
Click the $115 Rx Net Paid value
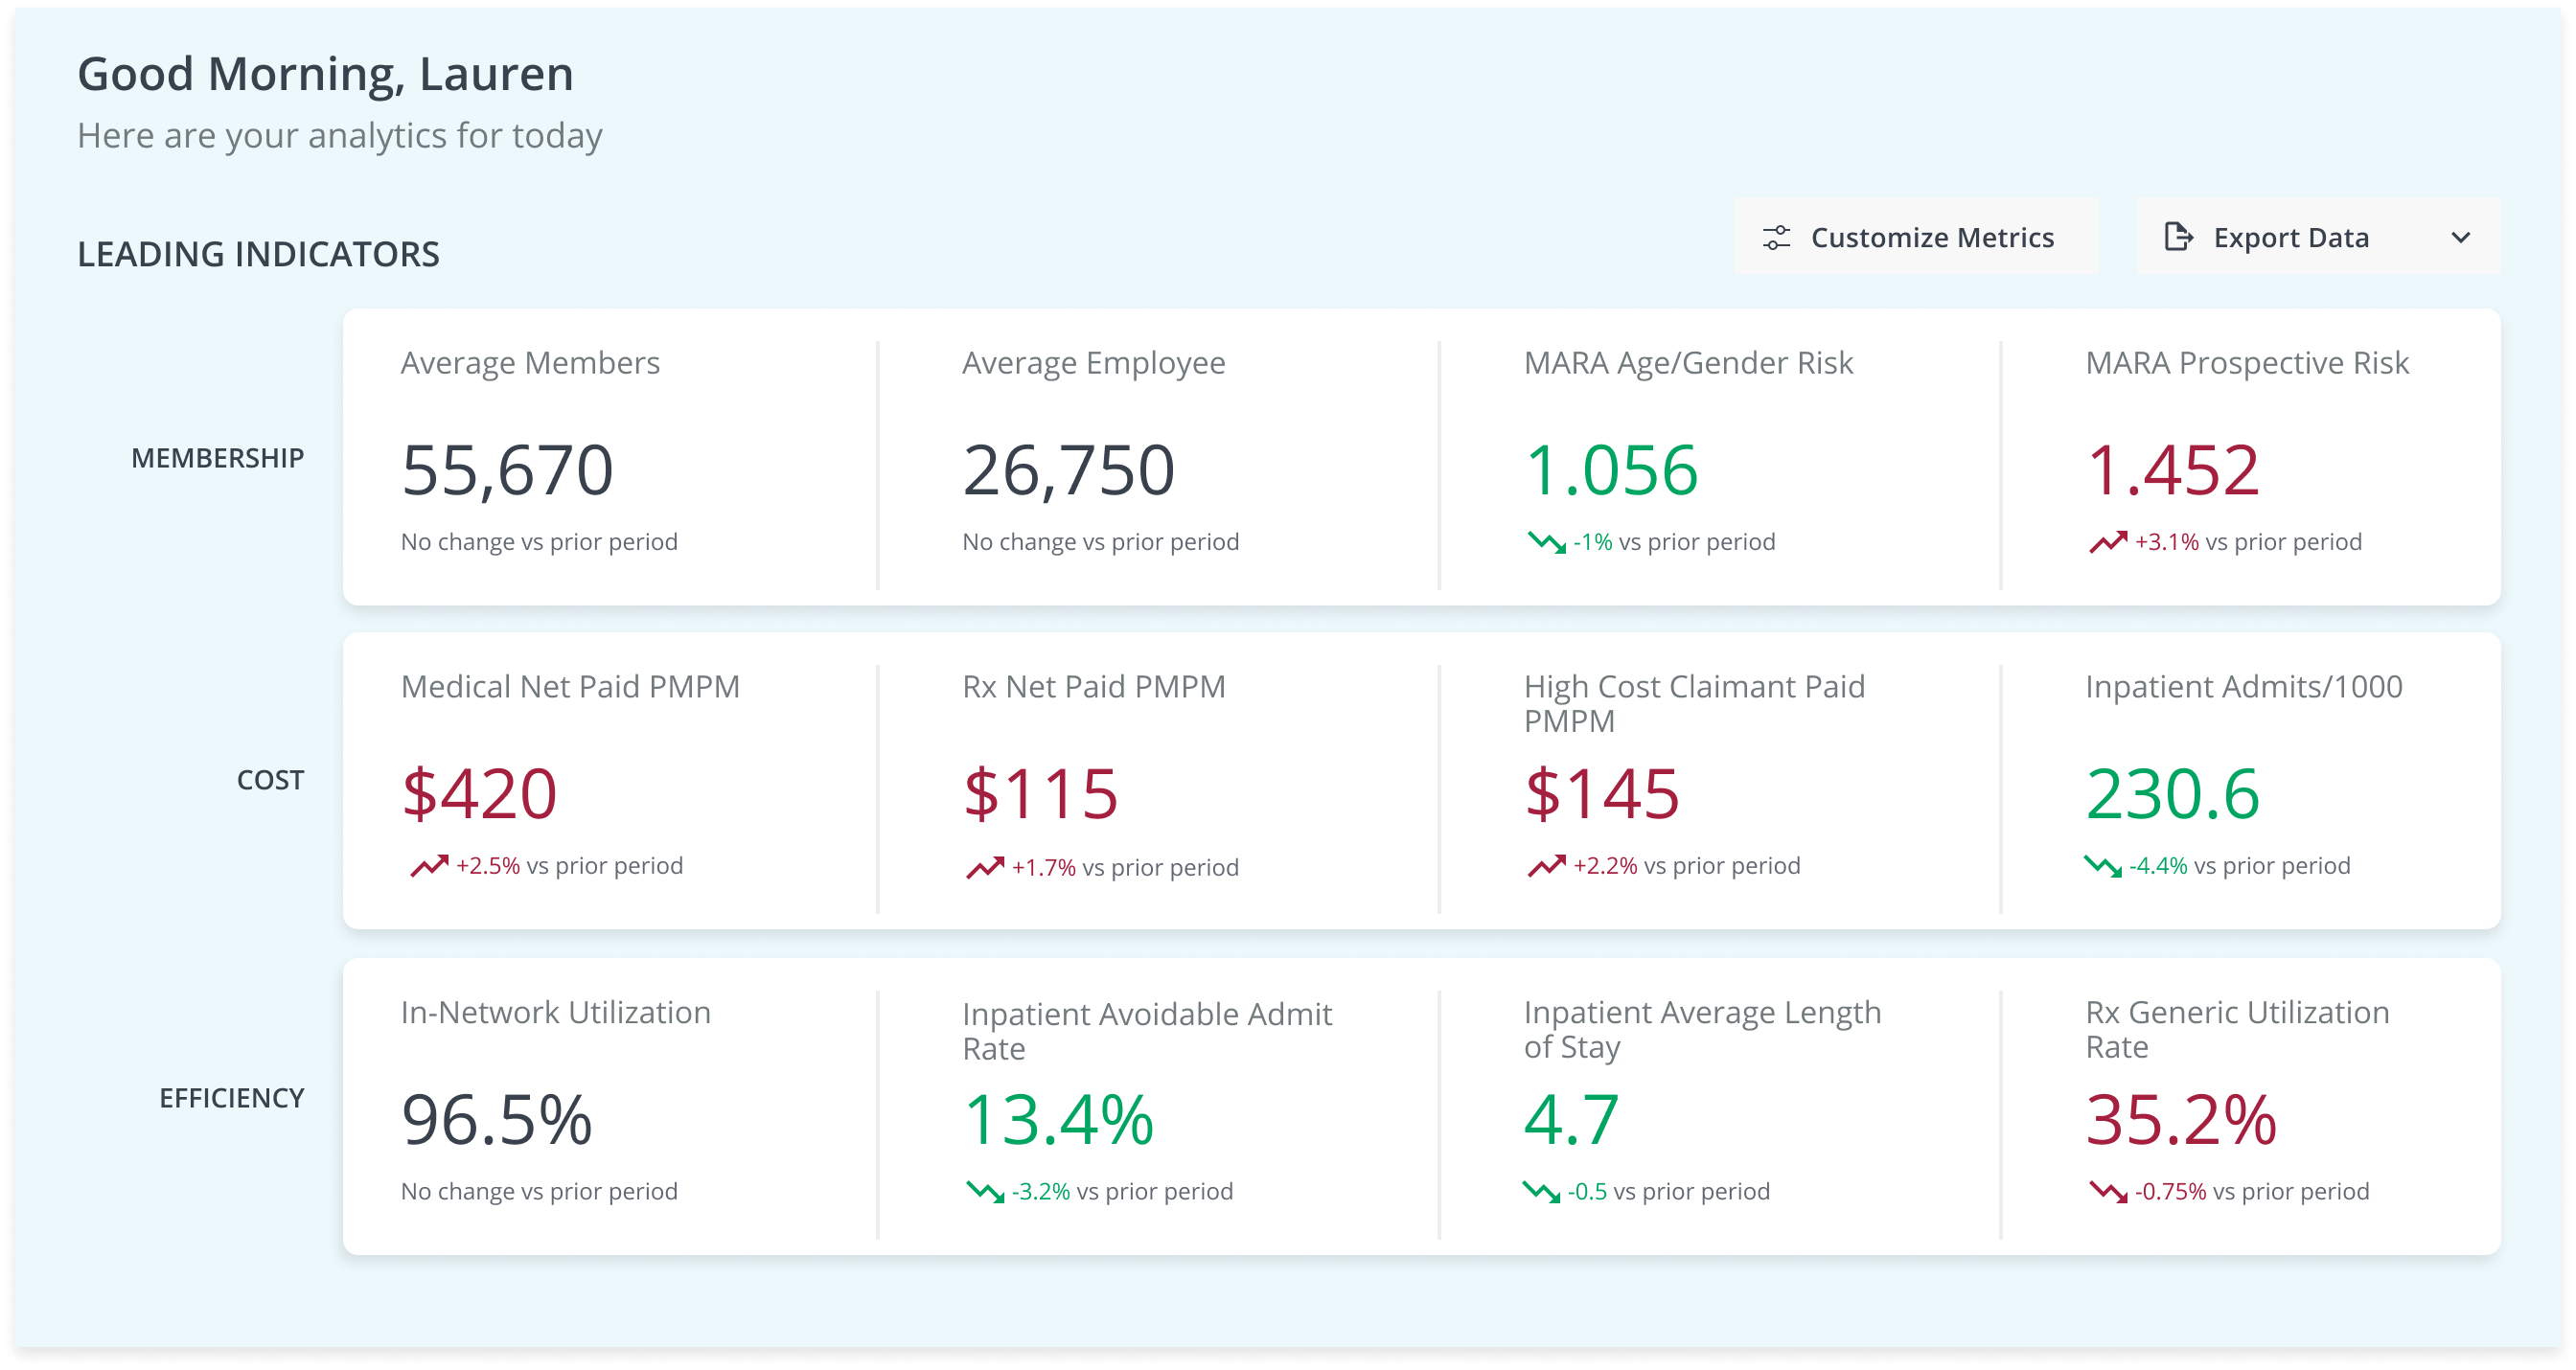[x=1040, y=794]
